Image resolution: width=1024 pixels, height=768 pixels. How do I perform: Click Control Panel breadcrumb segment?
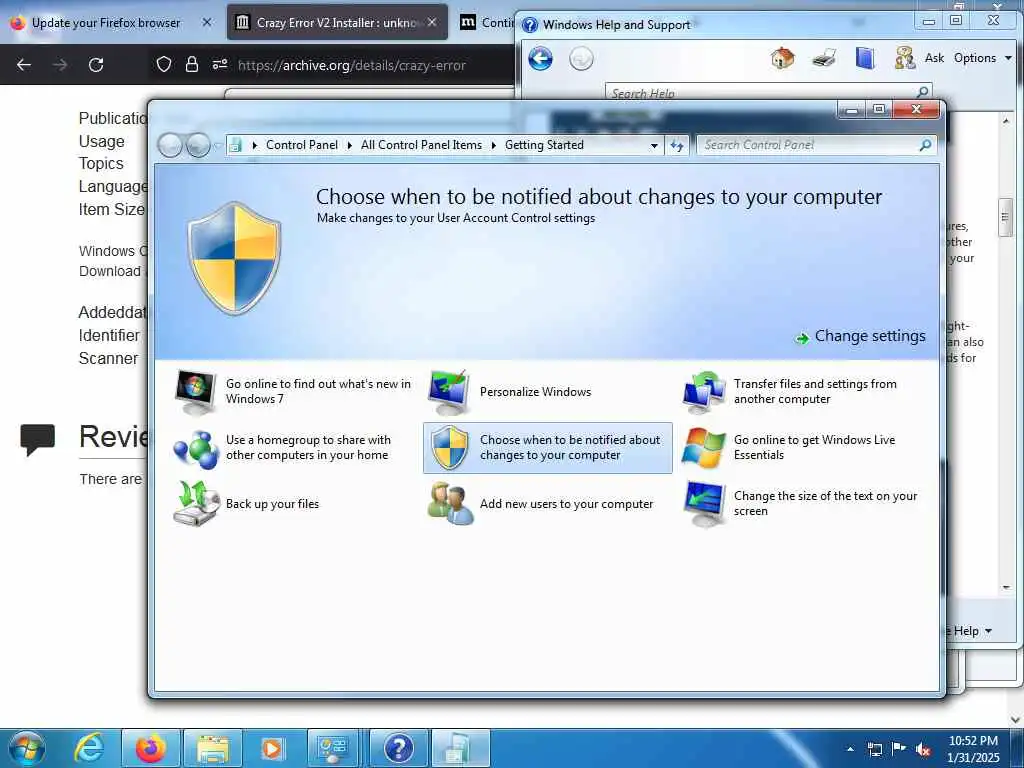pos(302,145)
